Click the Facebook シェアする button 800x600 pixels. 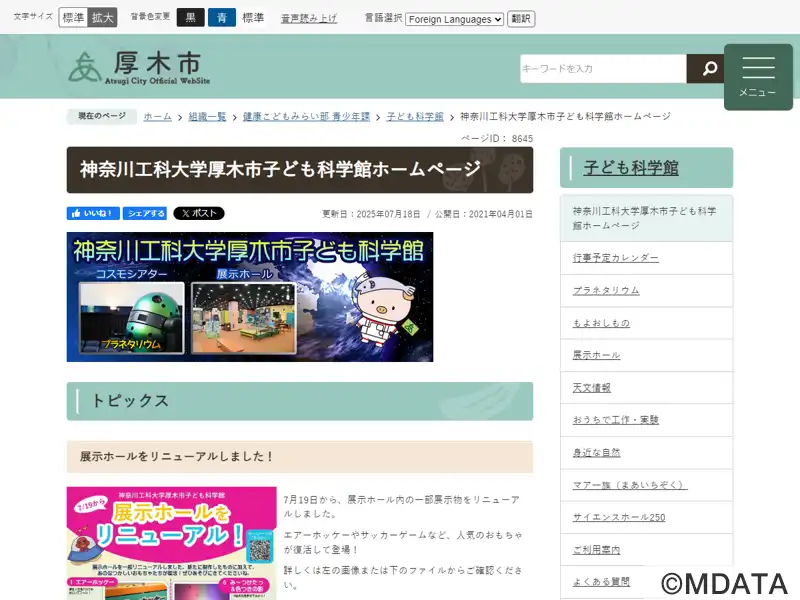146,213
